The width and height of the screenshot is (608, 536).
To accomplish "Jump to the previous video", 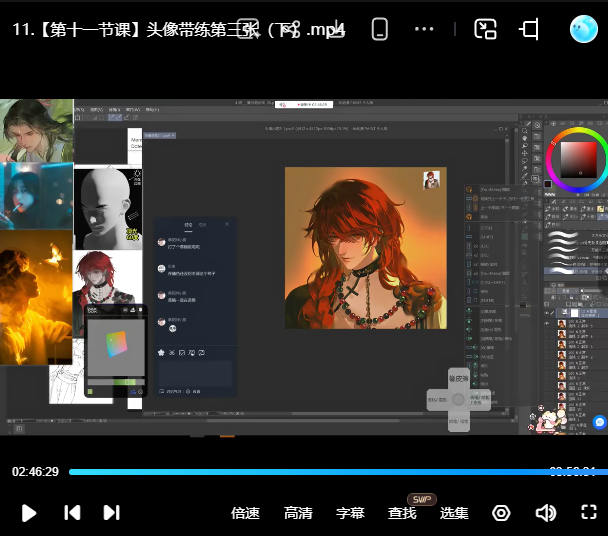I will (72, 513).
